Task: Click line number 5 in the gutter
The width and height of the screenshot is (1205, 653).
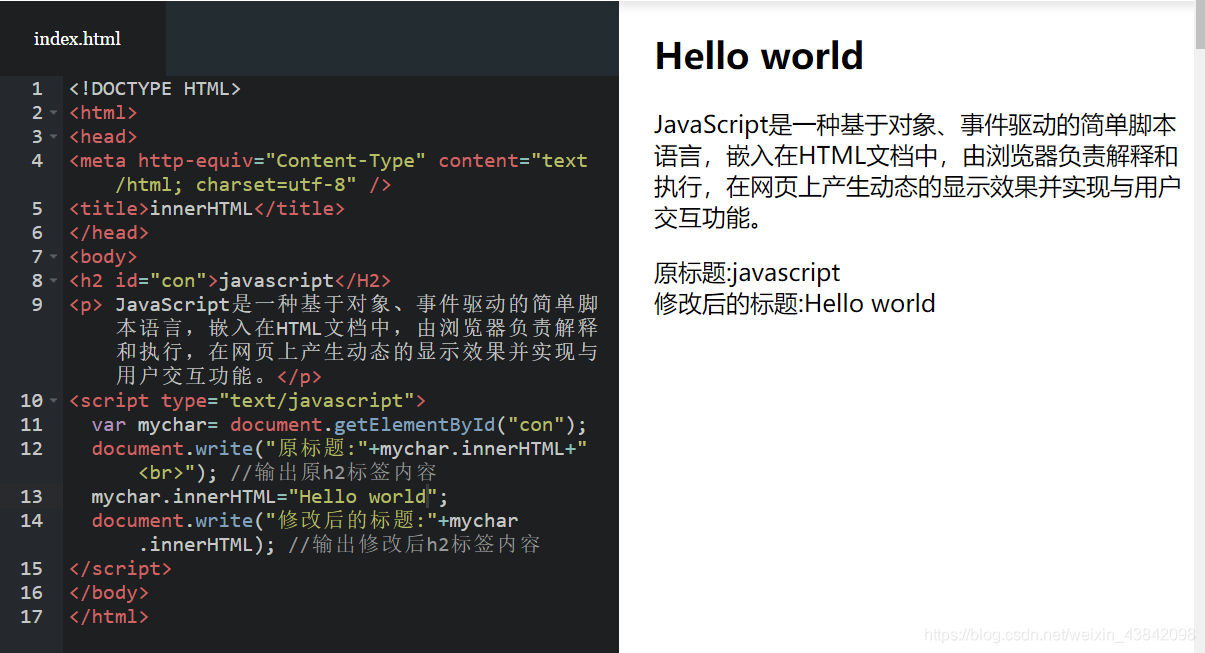Action: (x=37, y=209)
